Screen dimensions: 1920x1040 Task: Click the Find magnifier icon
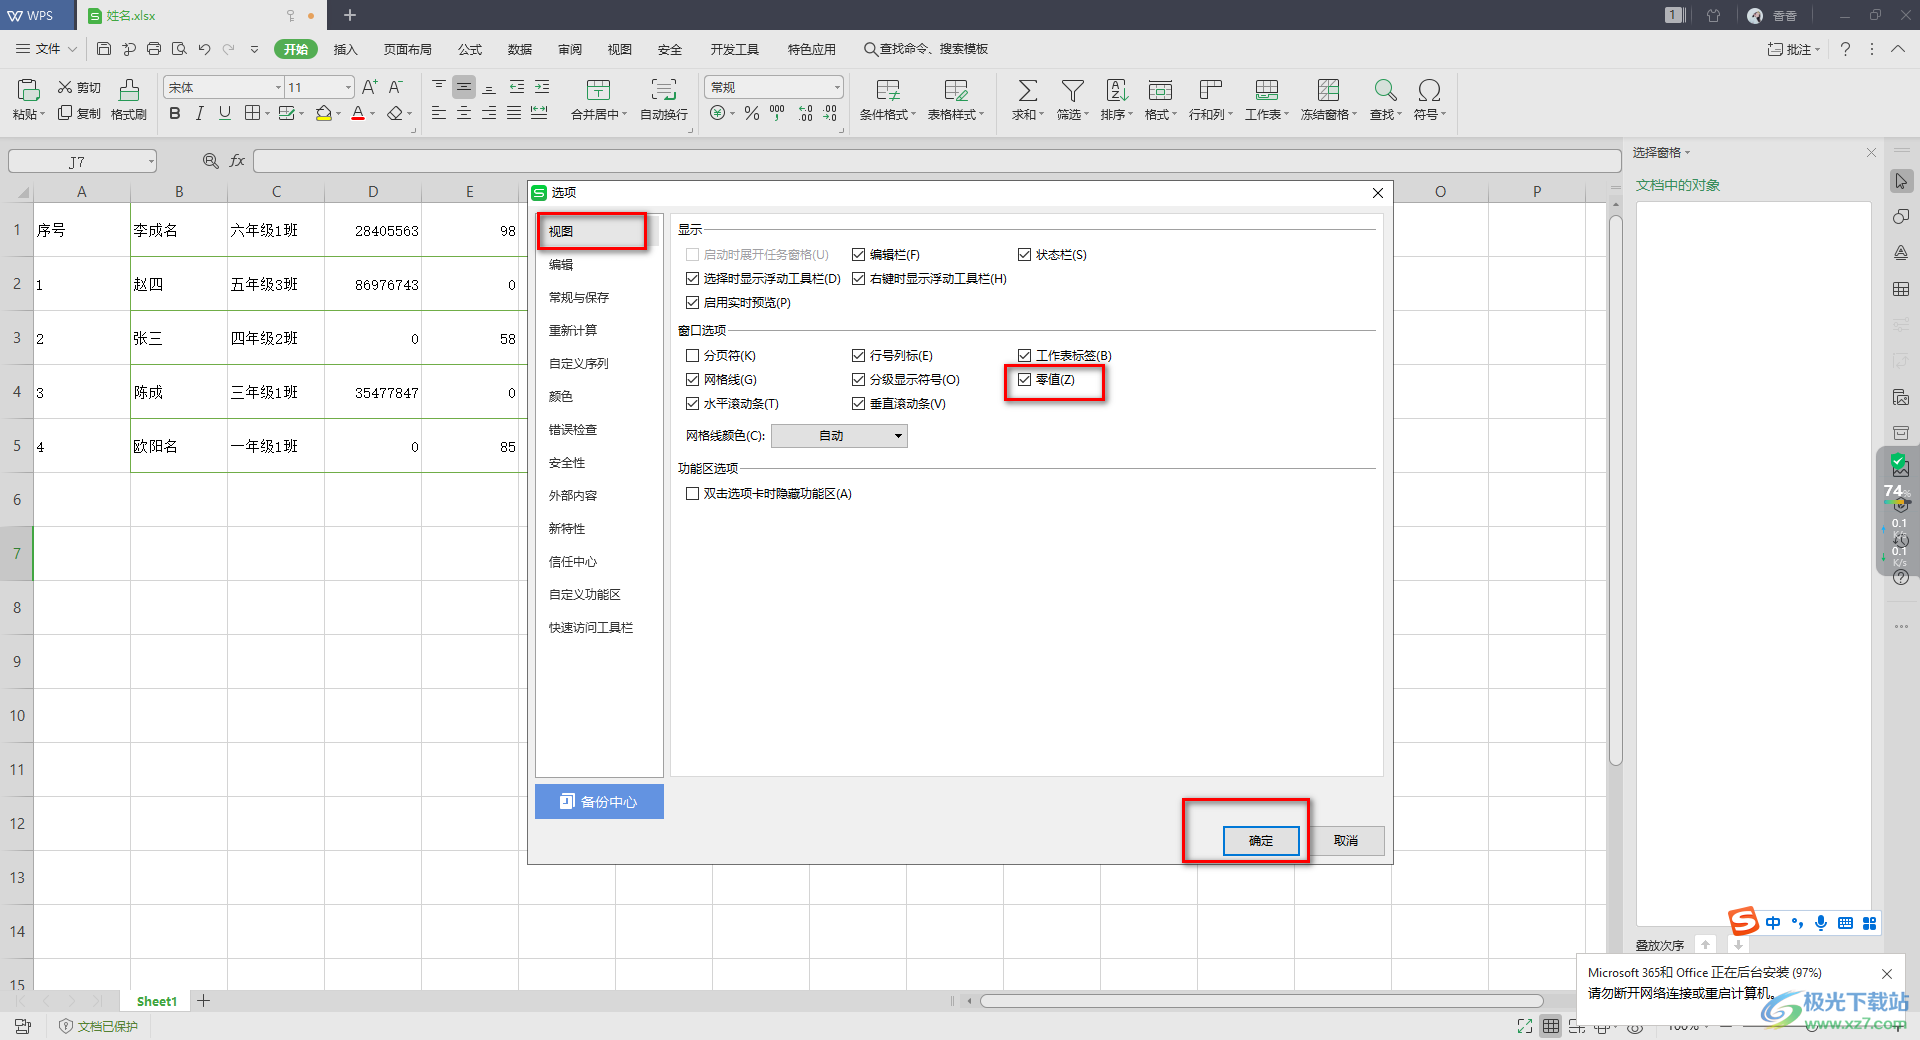(1385, 90)
